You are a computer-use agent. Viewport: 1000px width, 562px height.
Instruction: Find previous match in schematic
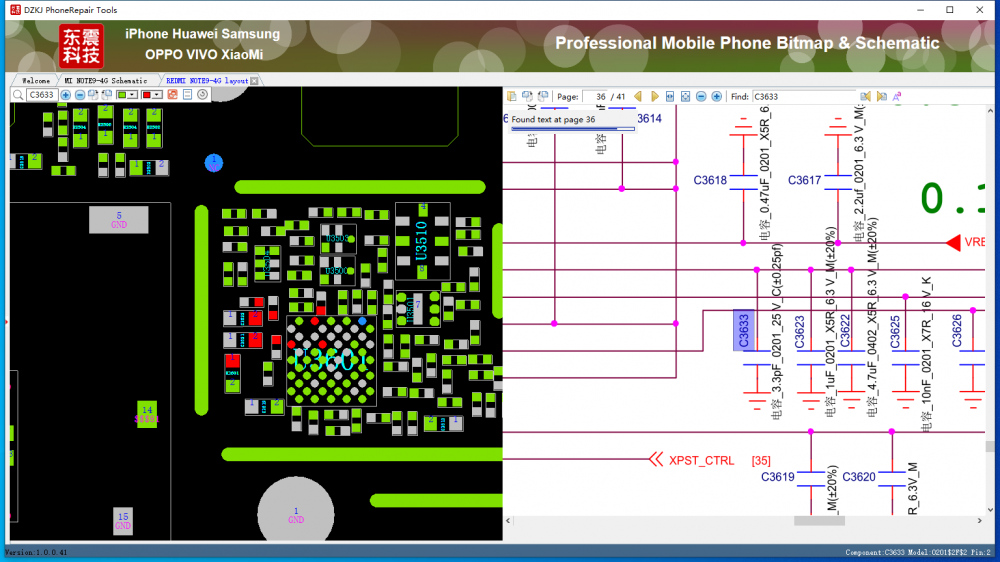pos(866,96)
